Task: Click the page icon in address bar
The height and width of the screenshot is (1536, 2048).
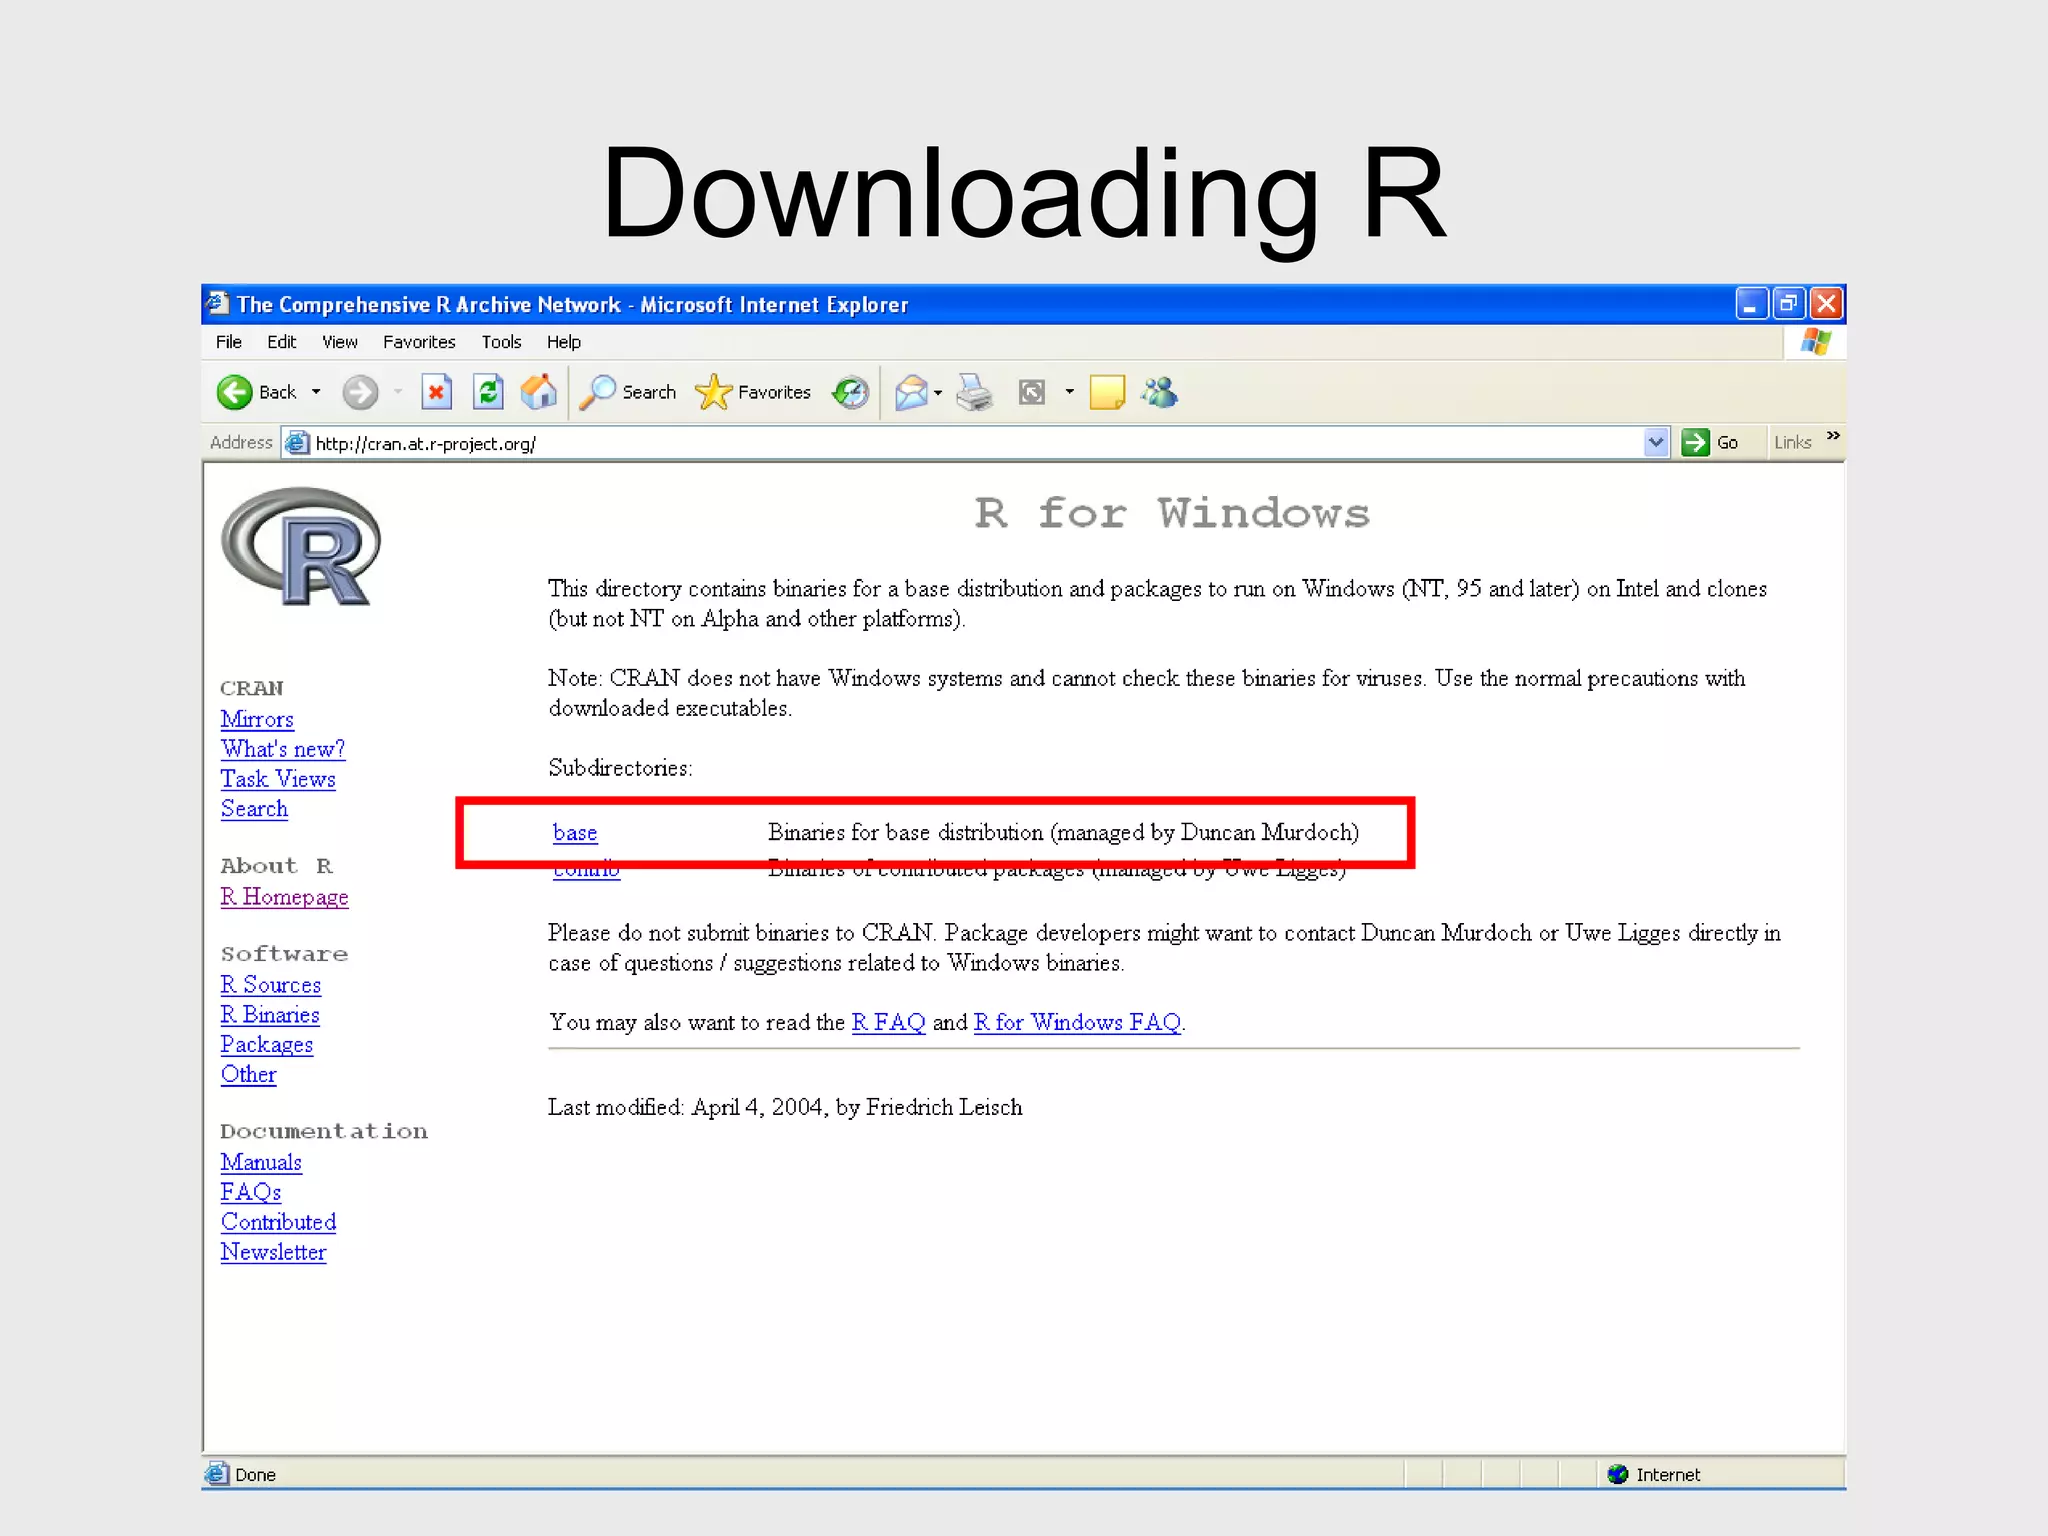Action: (x=297, y=443)
